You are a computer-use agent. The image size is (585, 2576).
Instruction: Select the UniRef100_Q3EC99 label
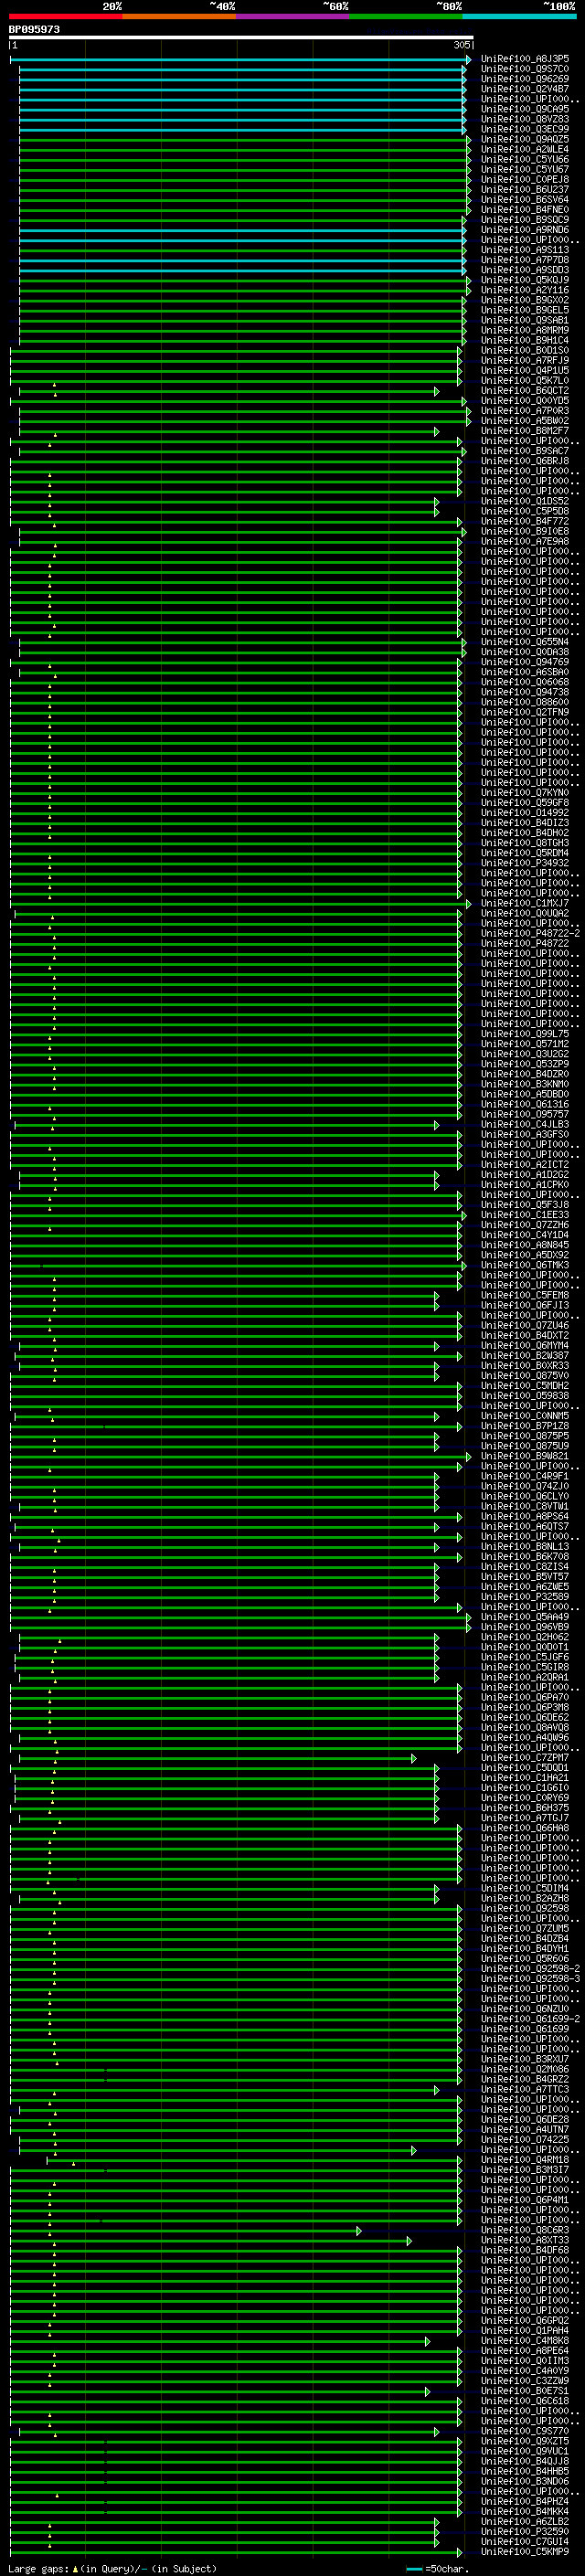tap(525, 129)
